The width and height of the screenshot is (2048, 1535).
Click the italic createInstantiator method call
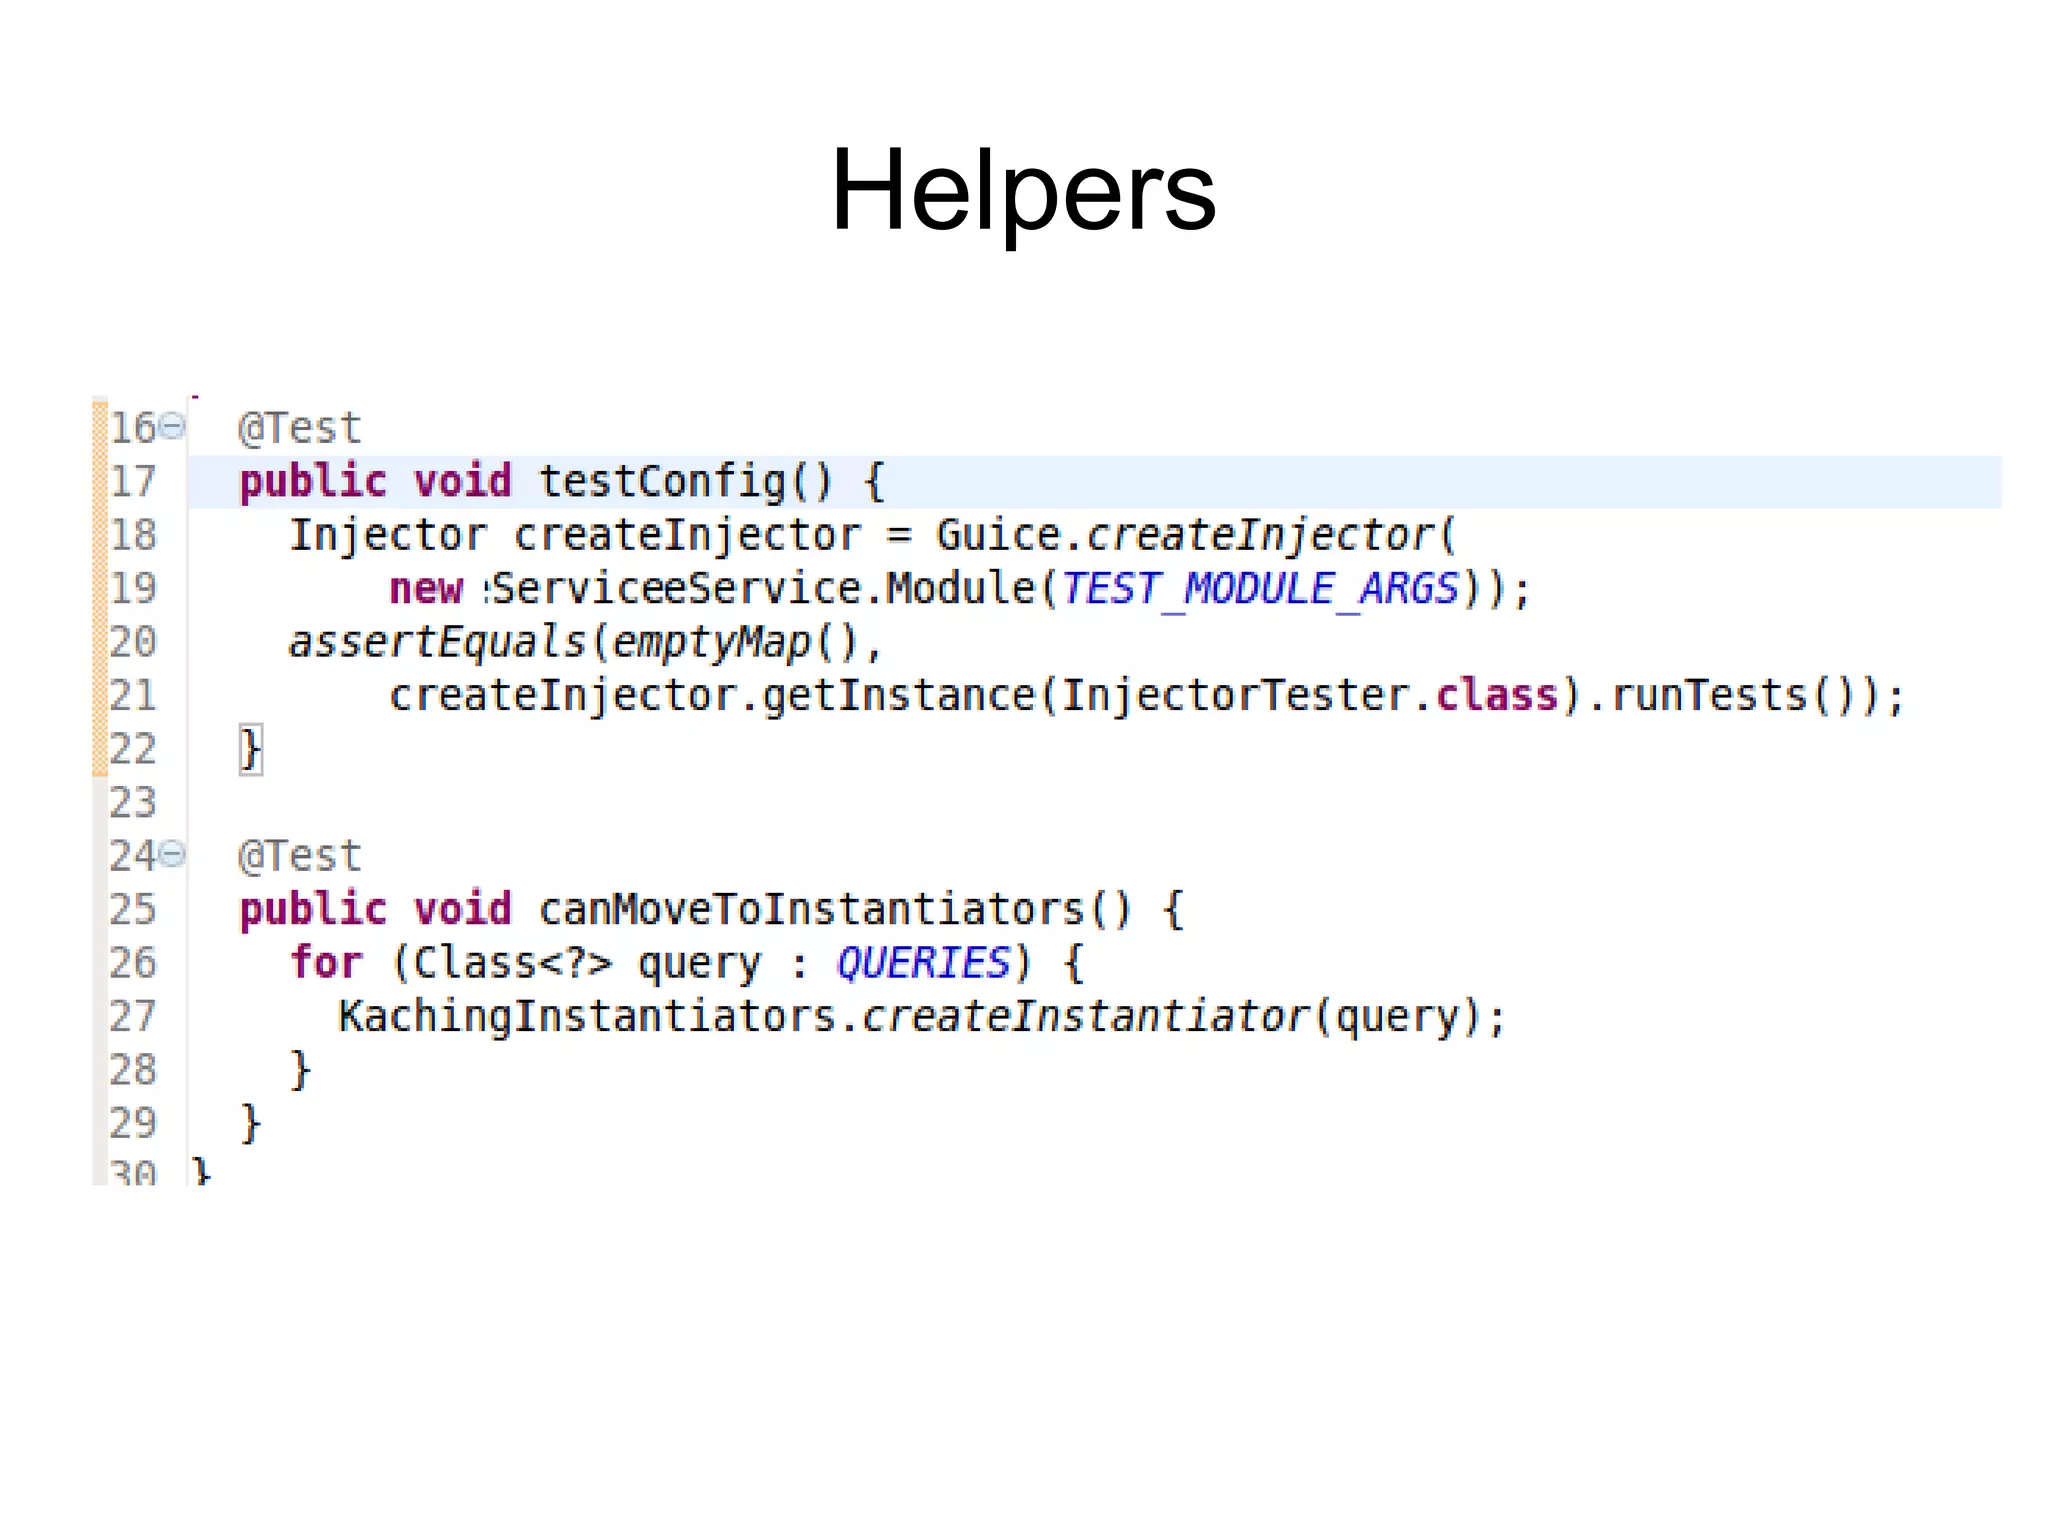pyautogui.click(x=1086, y=1017)
